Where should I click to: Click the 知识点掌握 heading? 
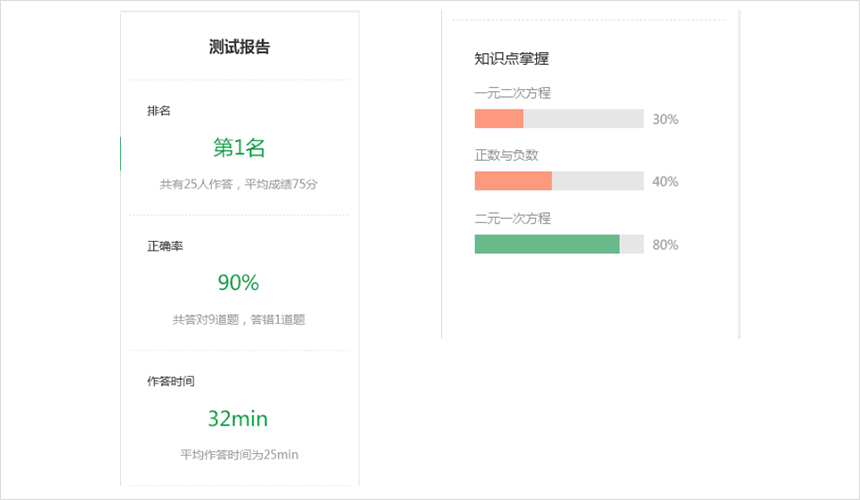(511, 59)
